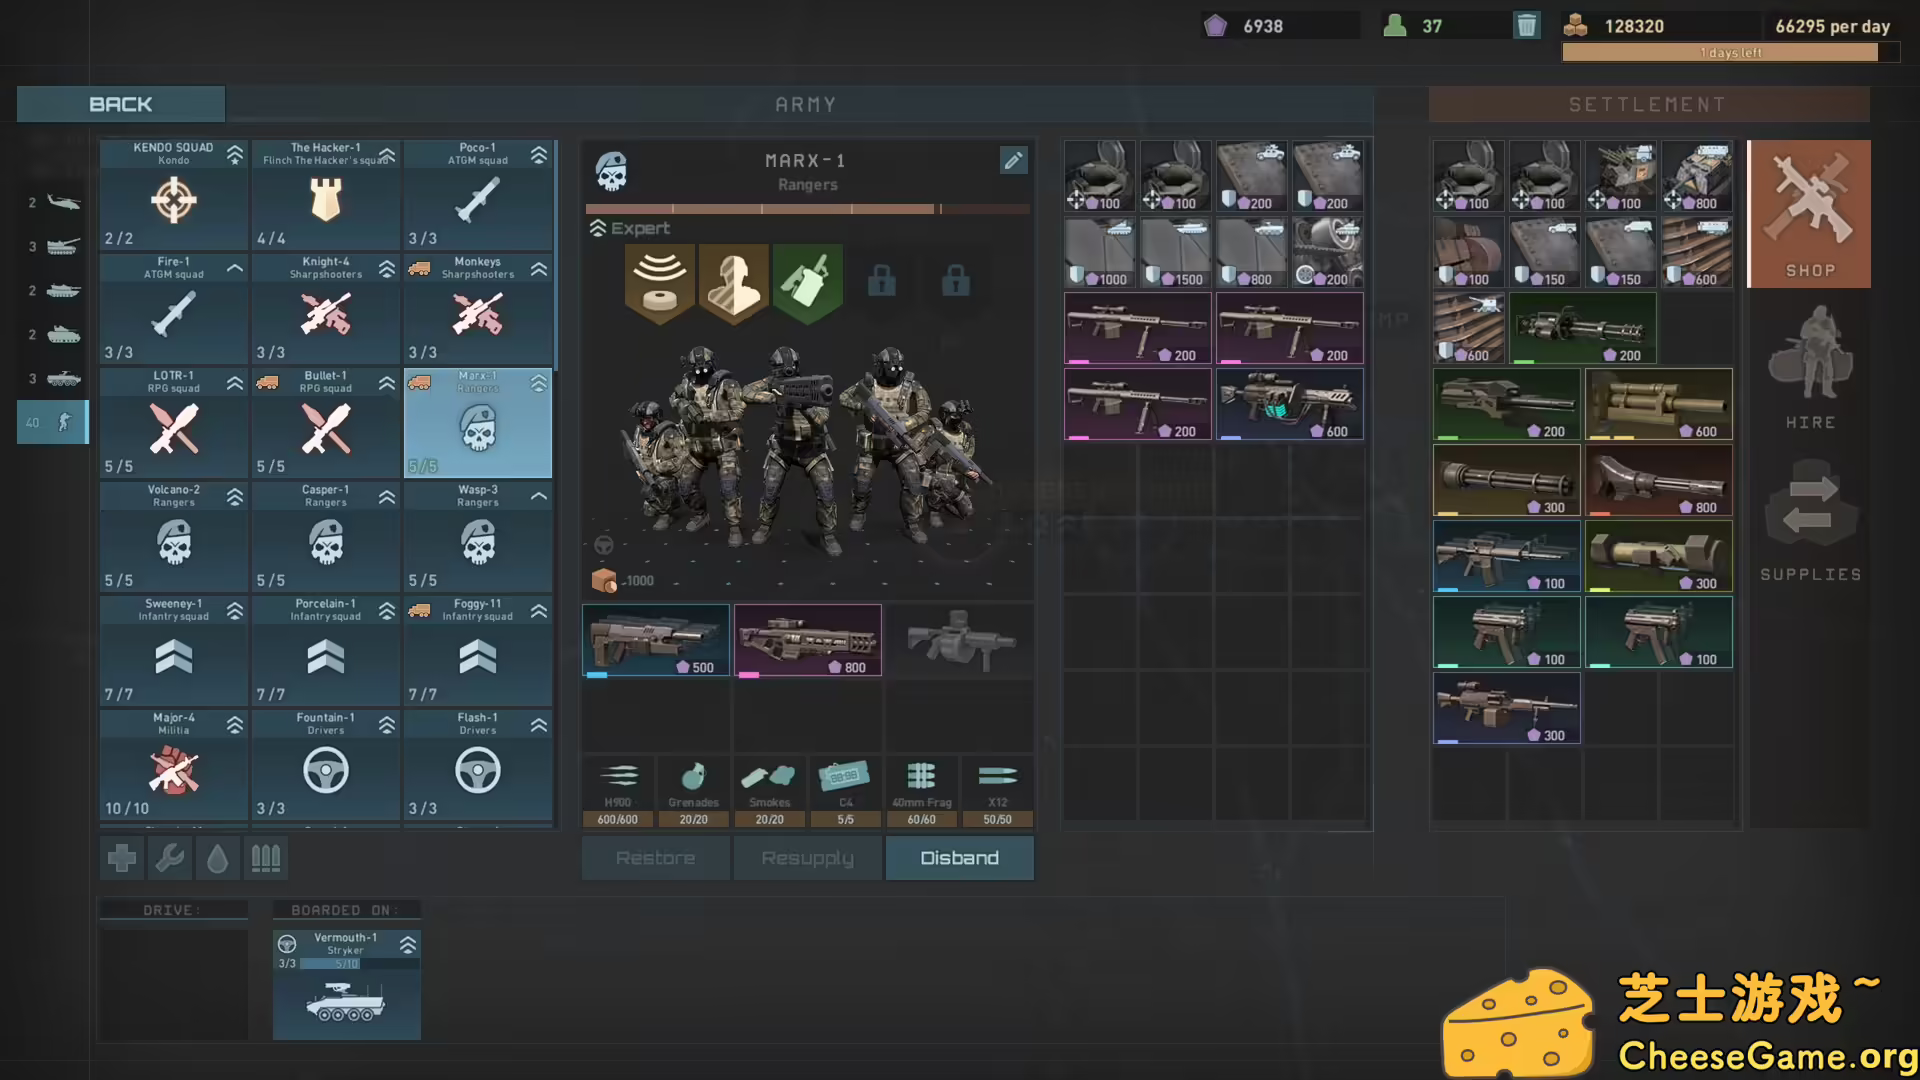Click the ammo bullets resupply icon
Screen dimensions: 1920x1080
click(x=266, y=858)
